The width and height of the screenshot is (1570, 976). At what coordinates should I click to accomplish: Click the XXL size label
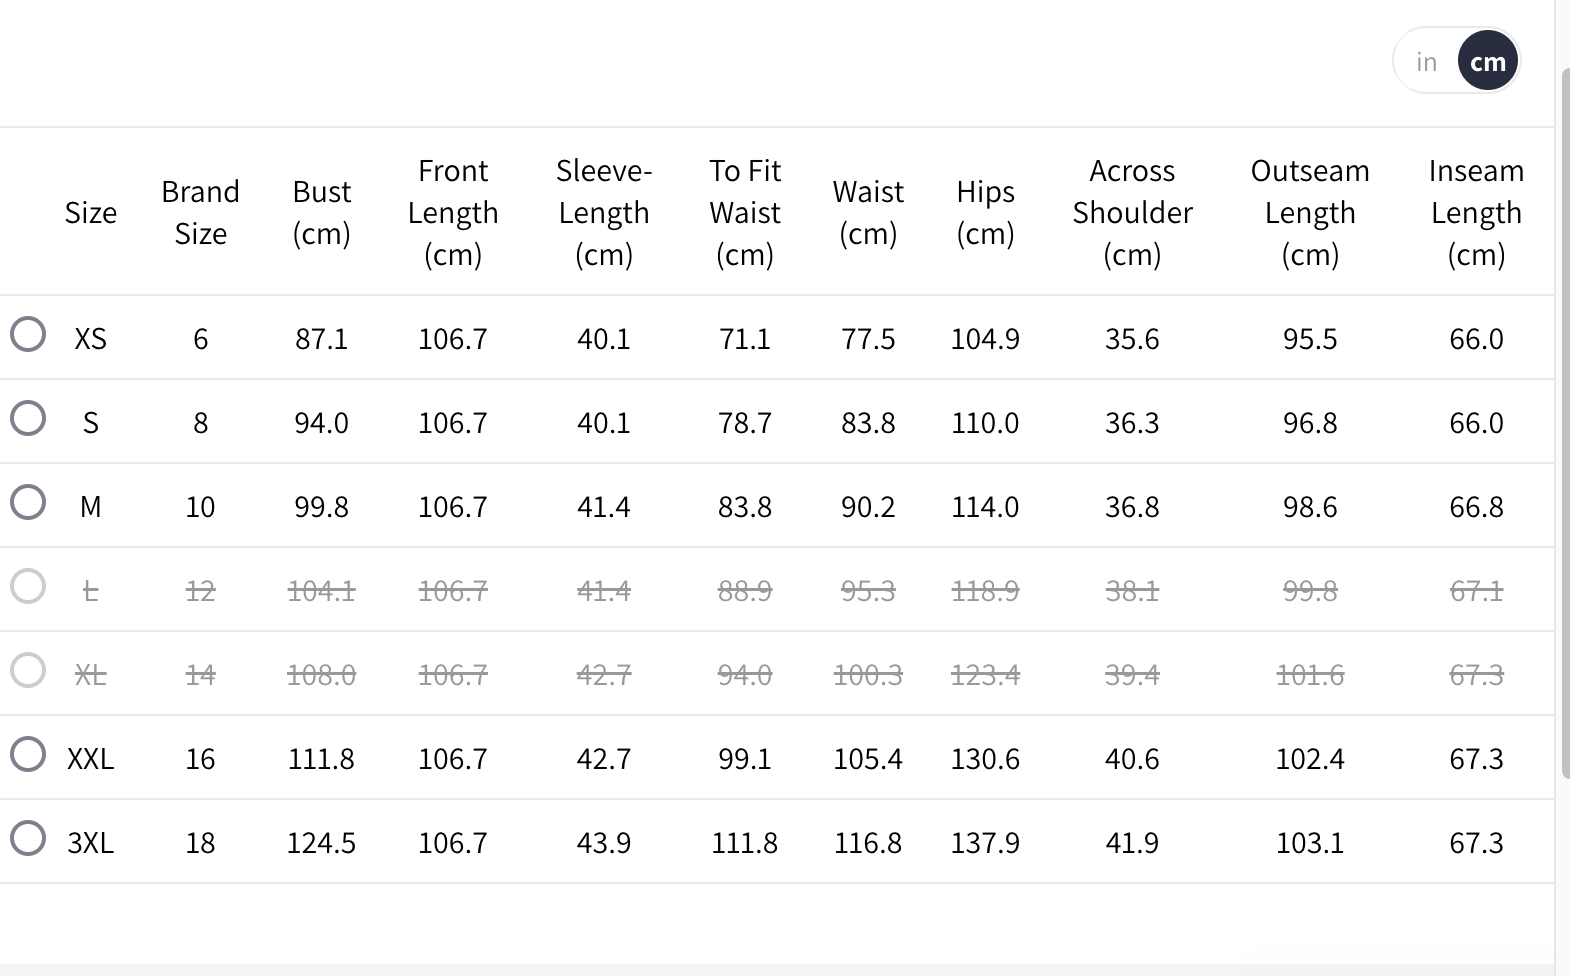[x=90, y=759]
